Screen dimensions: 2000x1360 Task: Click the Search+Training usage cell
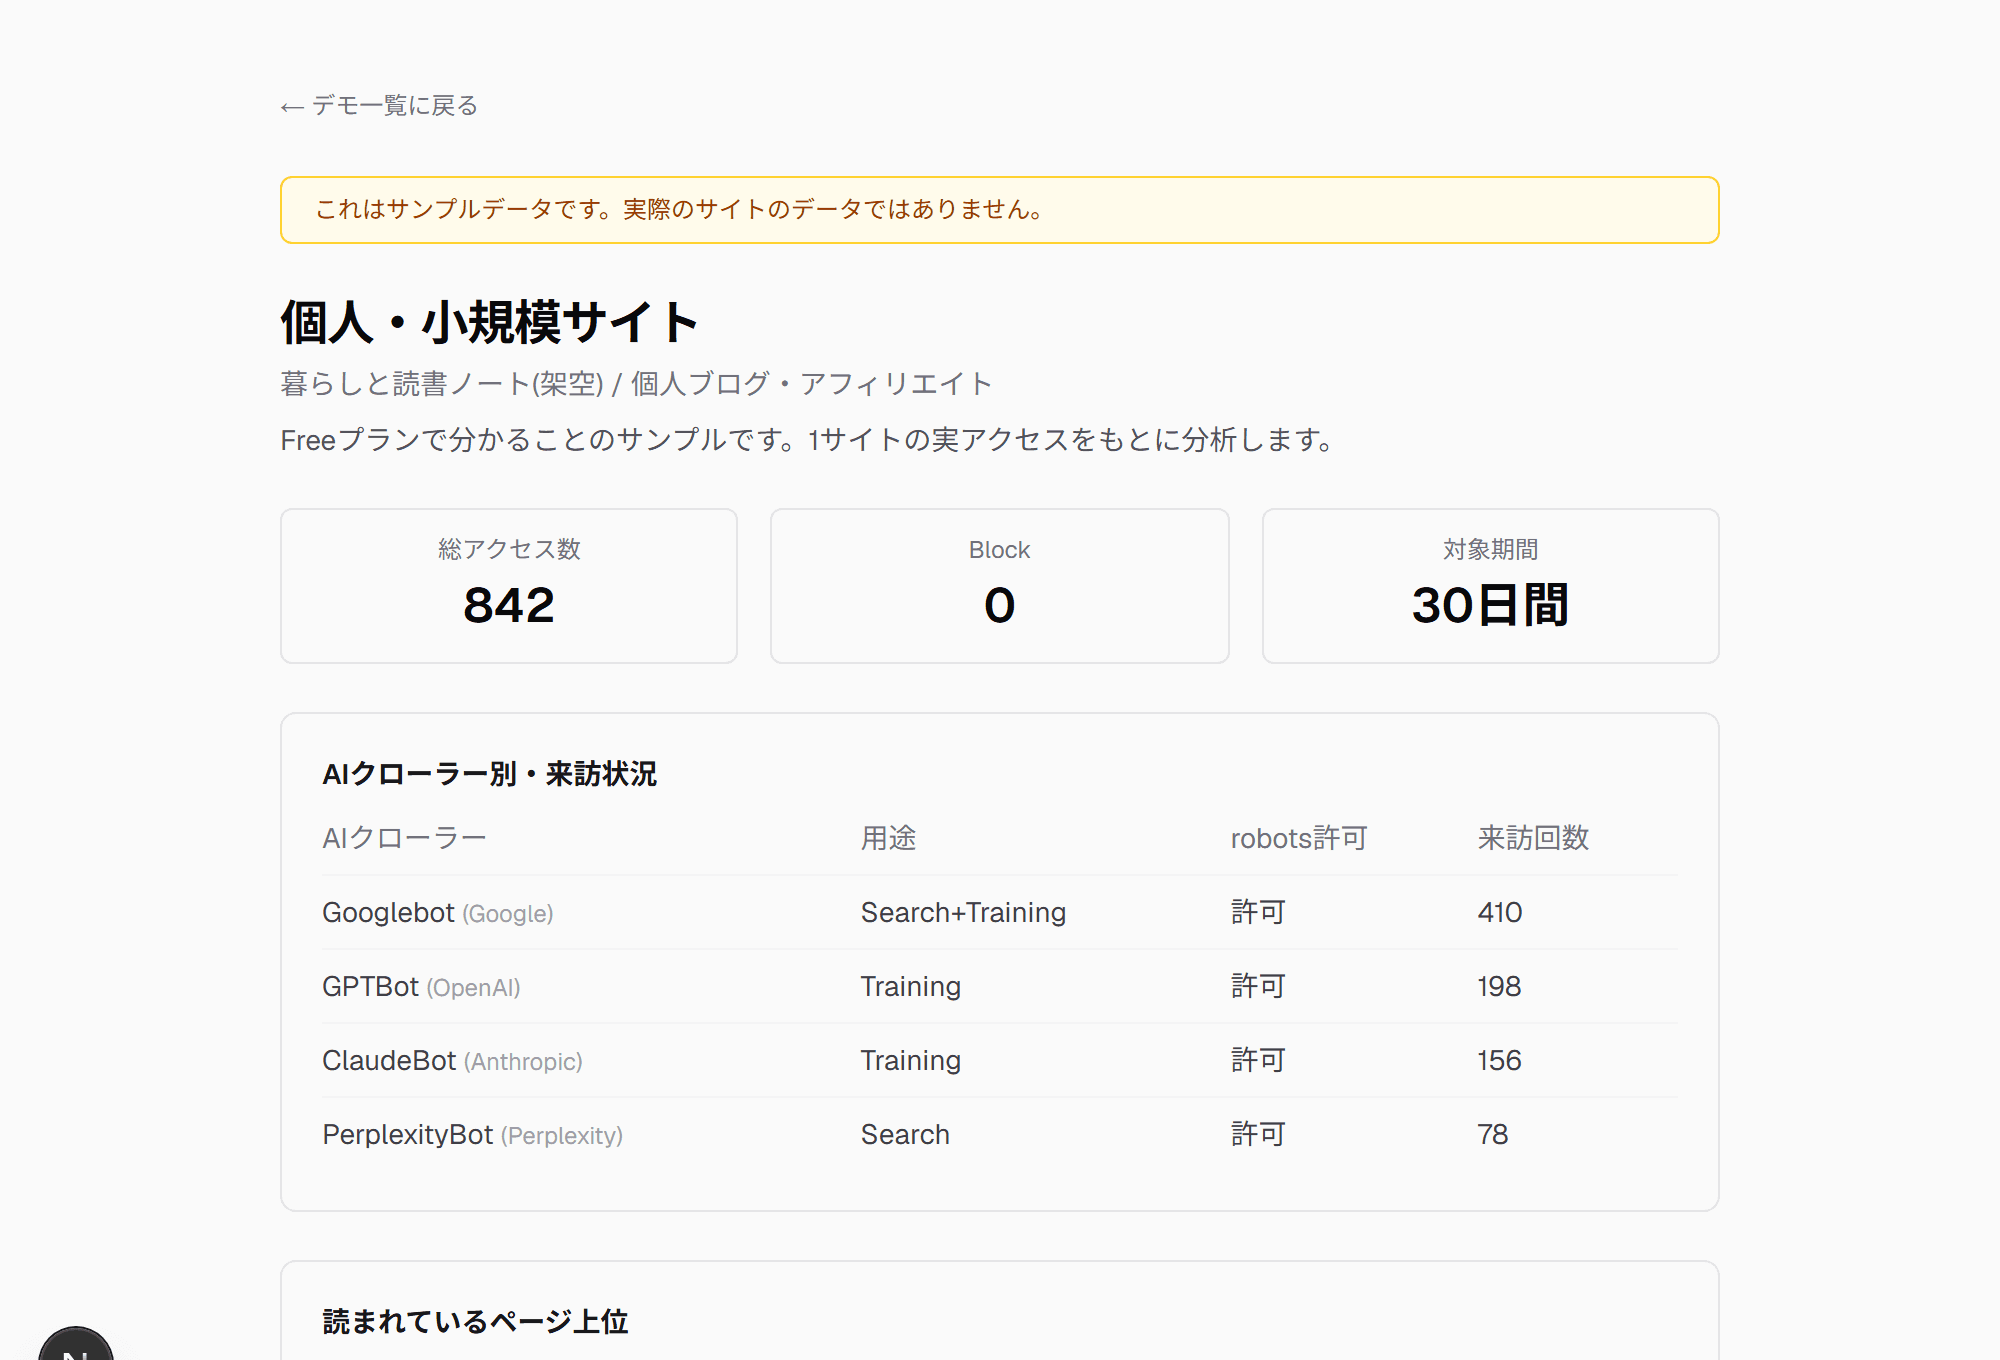point(963,913)
